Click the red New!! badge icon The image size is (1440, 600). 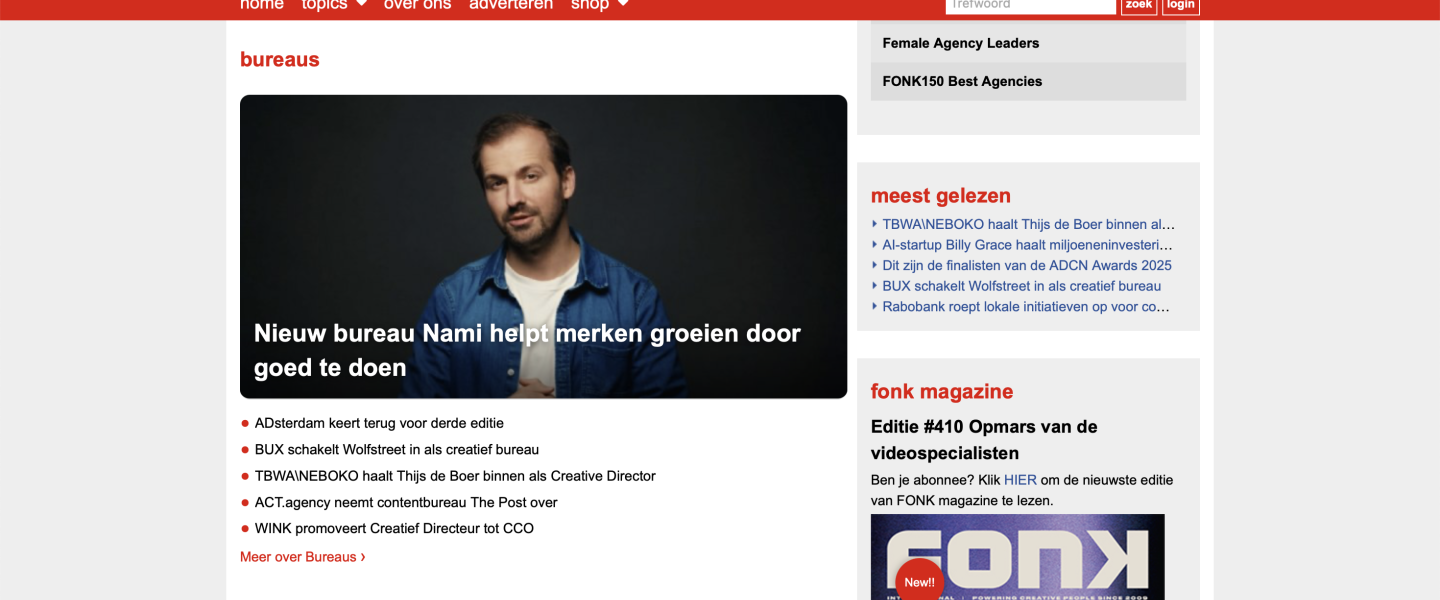[x=919, y=581]
